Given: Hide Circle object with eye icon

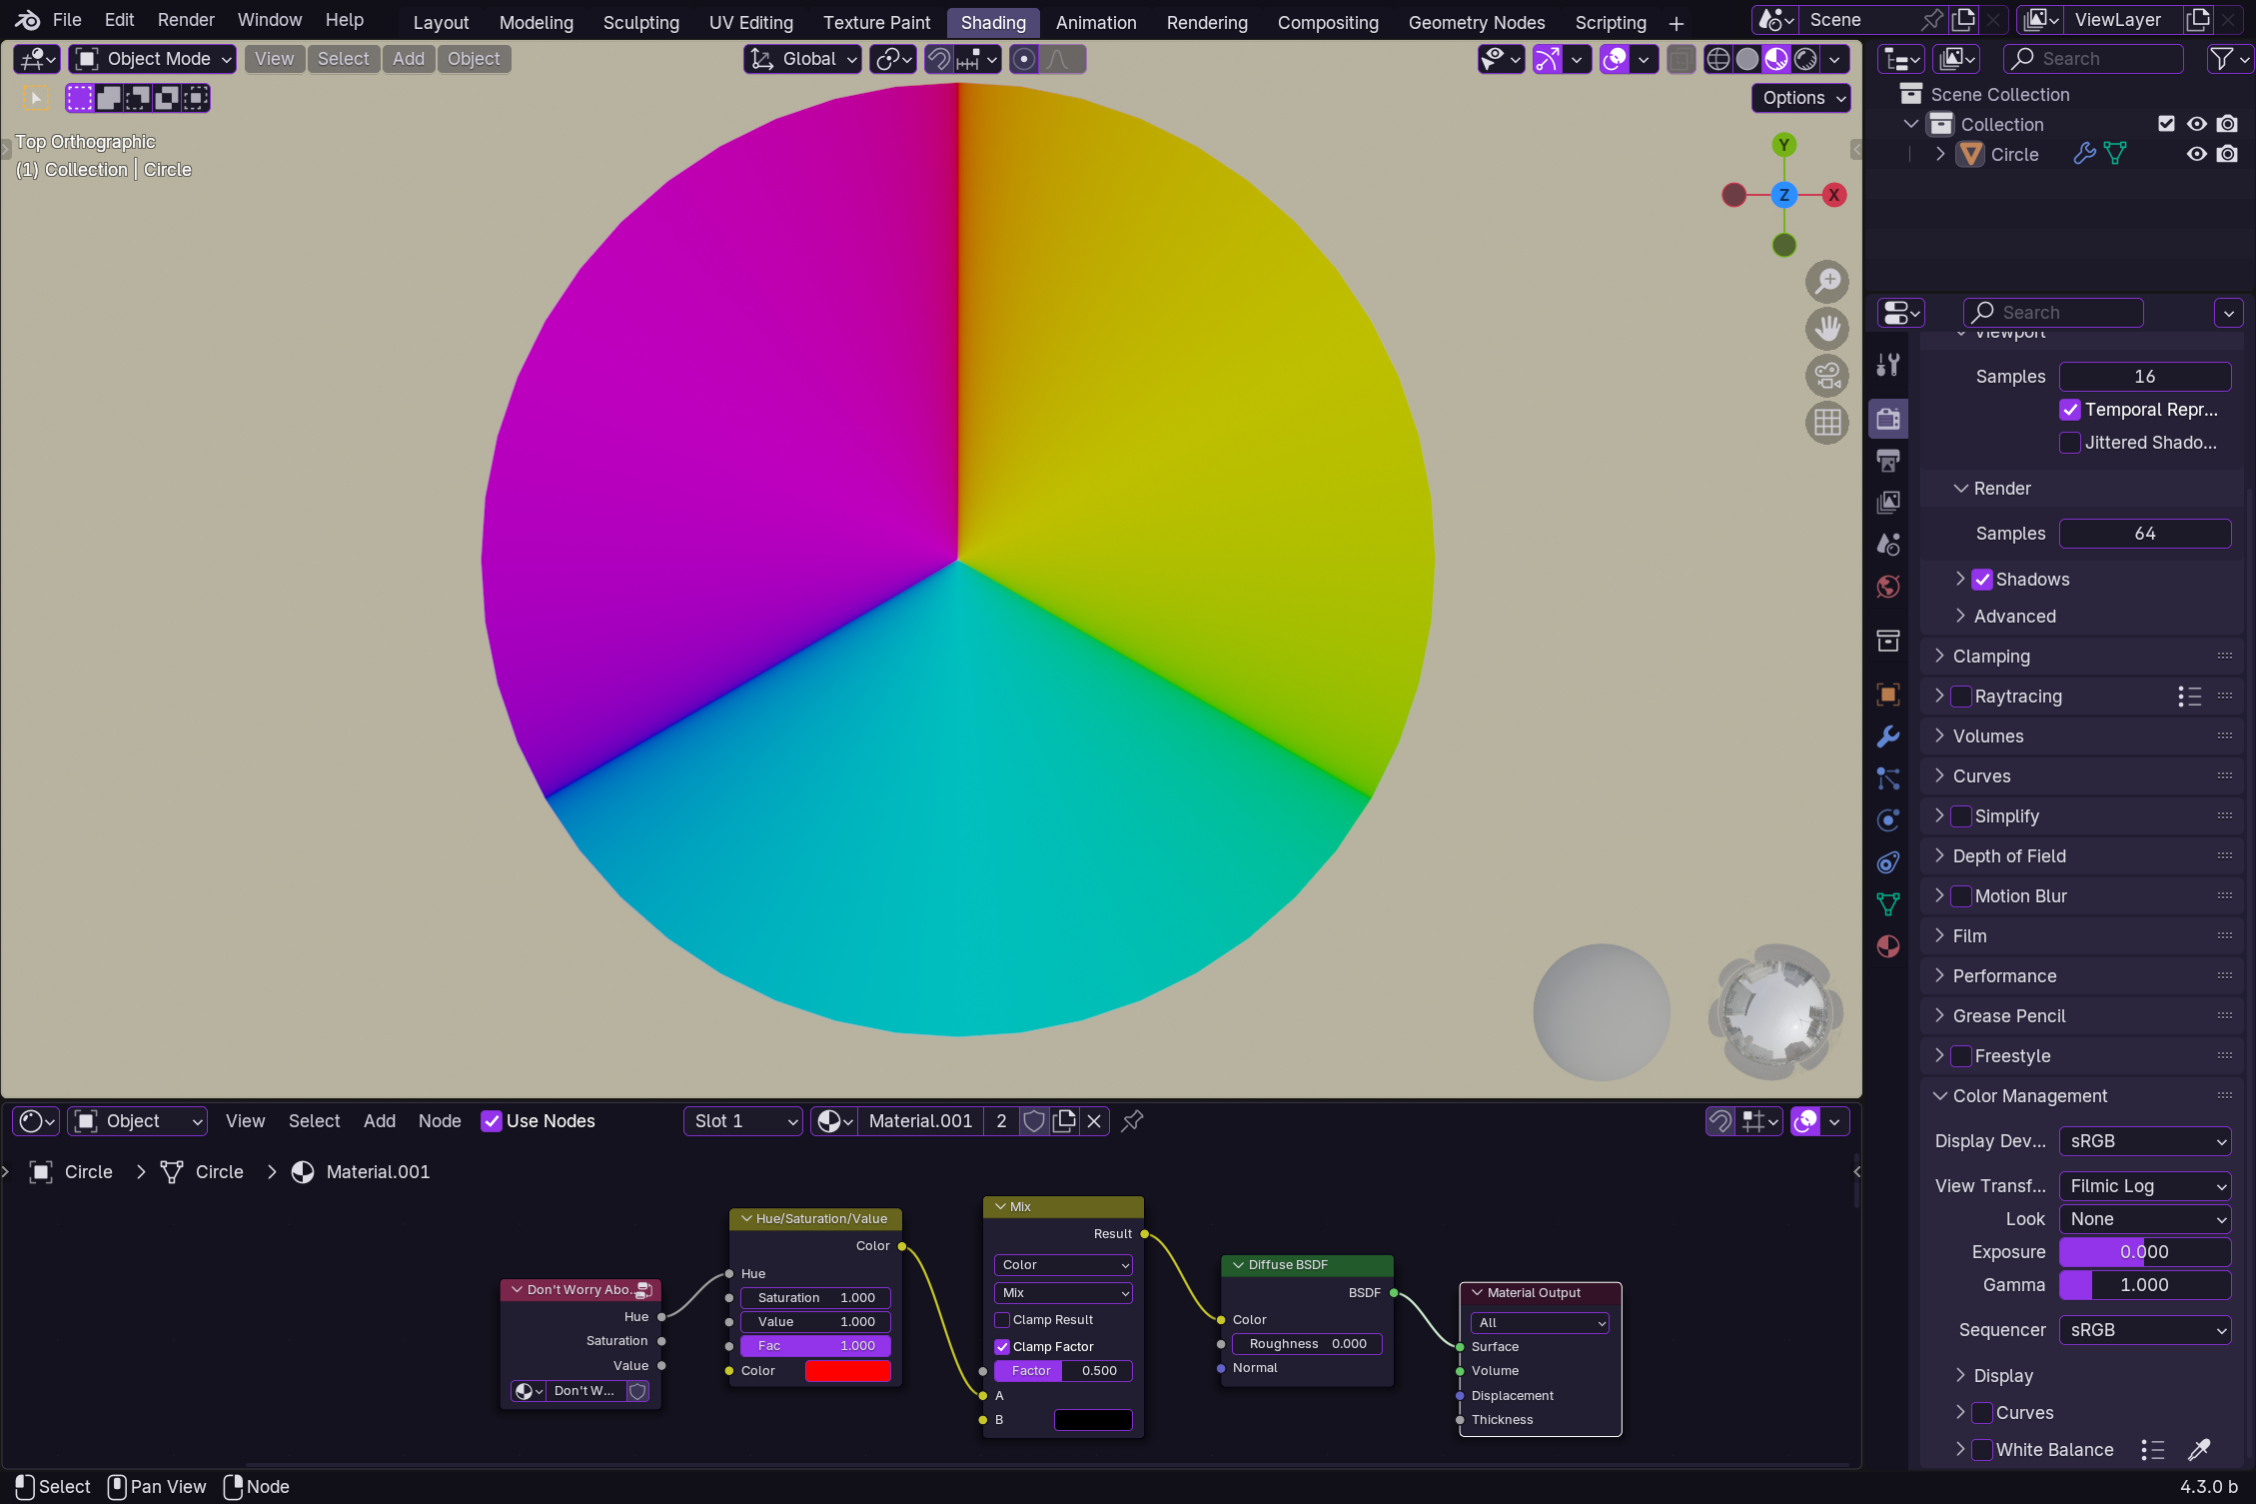Looking at the screenshot, I should tap(2196, 154).
